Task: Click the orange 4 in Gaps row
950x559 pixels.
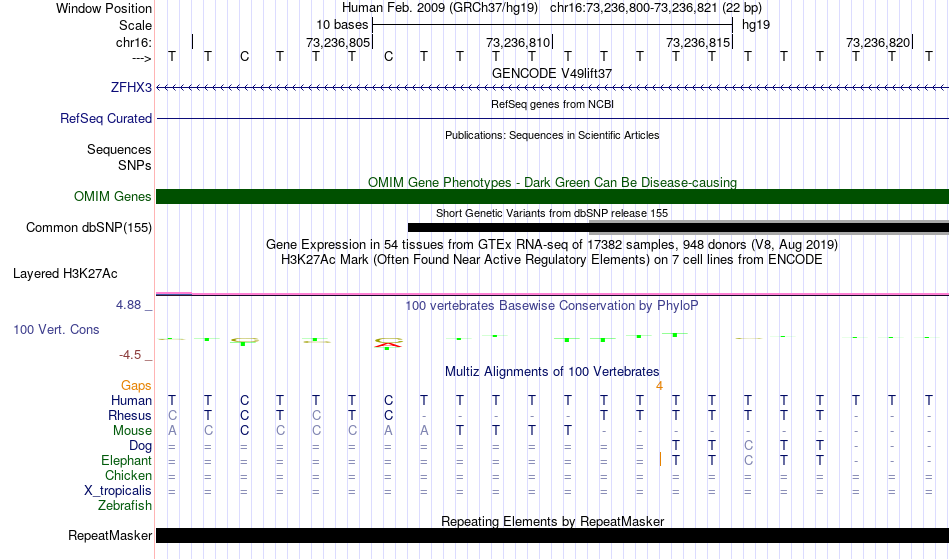Action: click(659, 386)
